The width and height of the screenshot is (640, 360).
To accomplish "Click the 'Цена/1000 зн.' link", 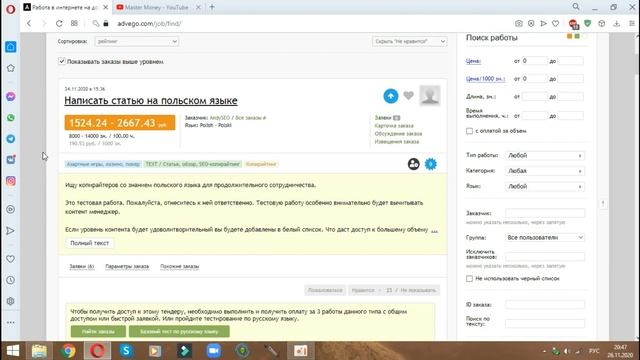I will click(x=485, y=79).
